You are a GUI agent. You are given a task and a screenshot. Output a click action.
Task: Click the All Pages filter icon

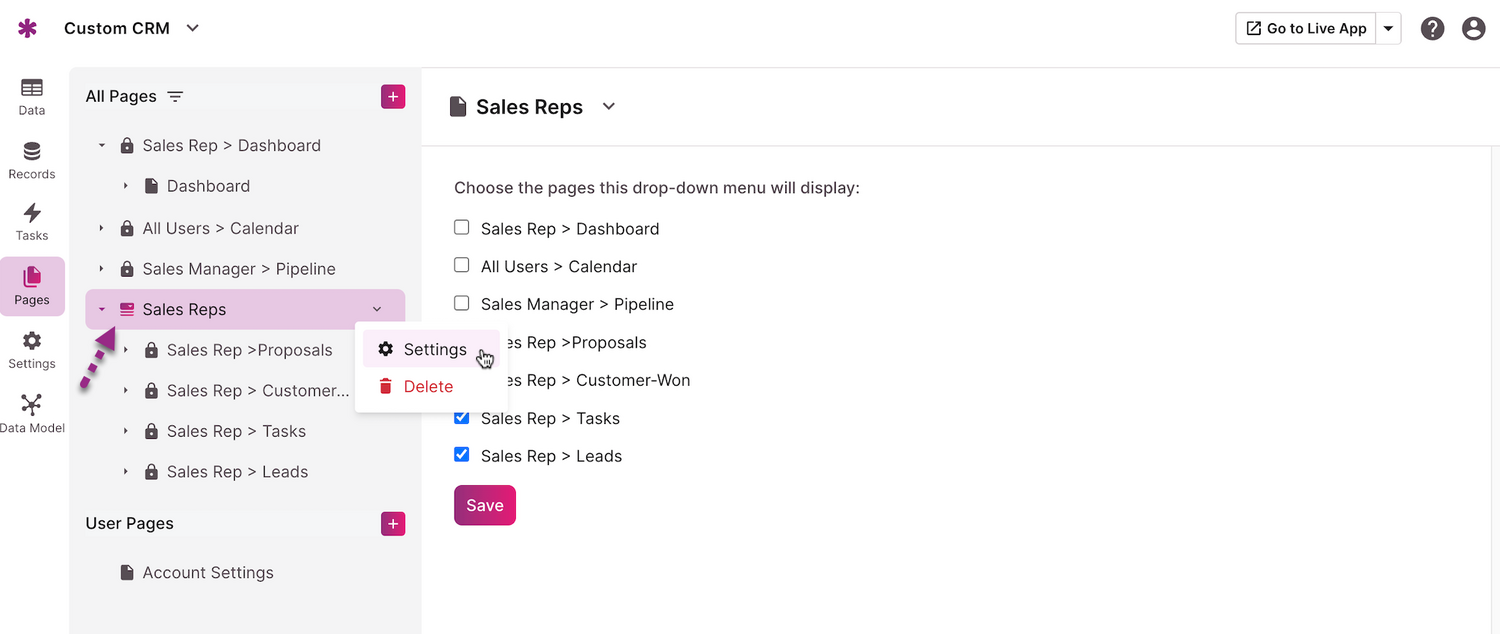pyautogui.click(x=175, y=96)
